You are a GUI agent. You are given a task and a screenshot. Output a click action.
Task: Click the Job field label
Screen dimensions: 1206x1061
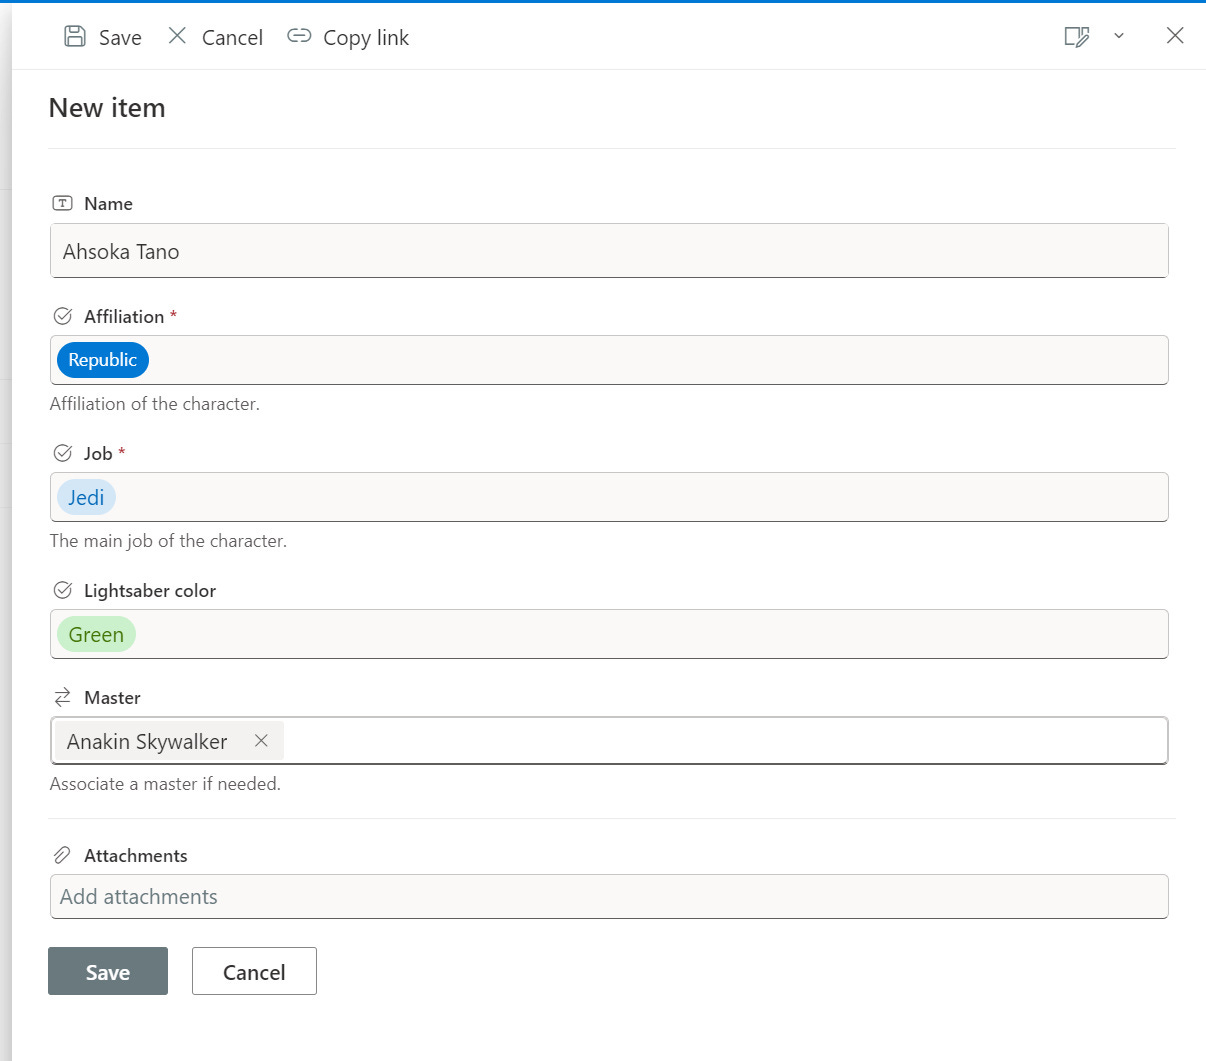click(x=98, y=454)
